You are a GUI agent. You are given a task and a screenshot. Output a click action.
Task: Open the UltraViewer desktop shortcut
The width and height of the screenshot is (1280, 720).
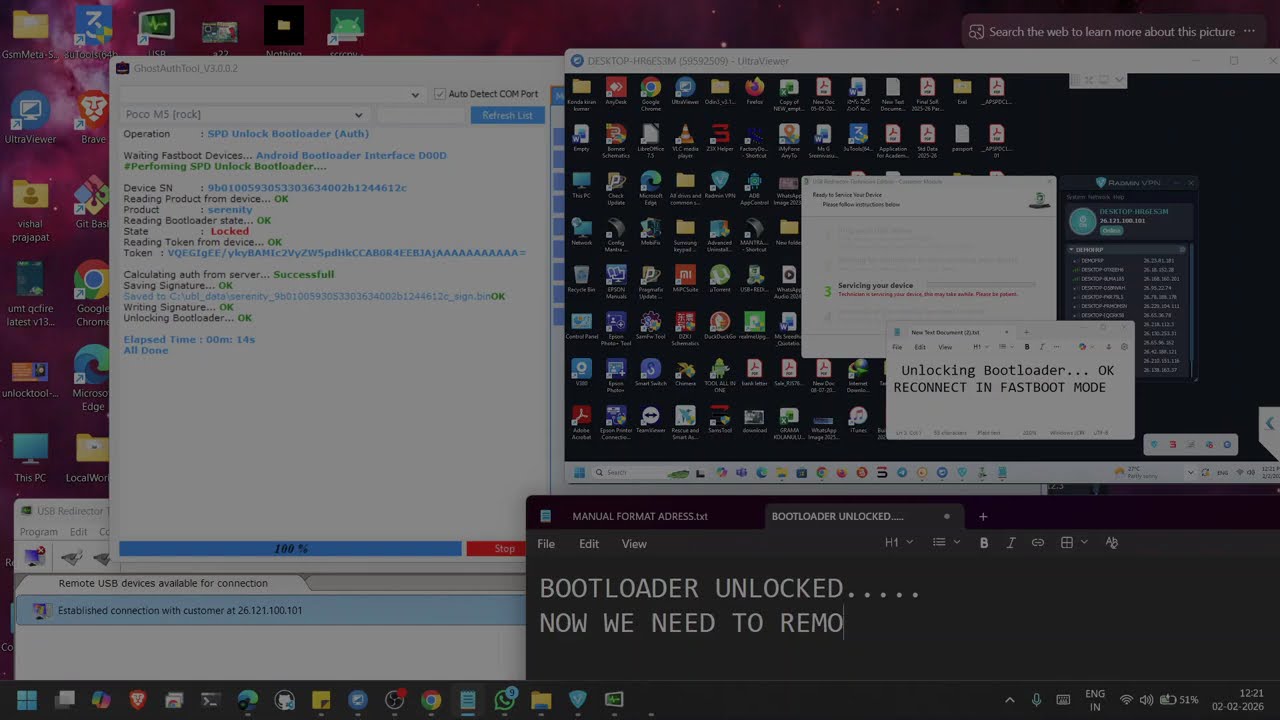29,119
